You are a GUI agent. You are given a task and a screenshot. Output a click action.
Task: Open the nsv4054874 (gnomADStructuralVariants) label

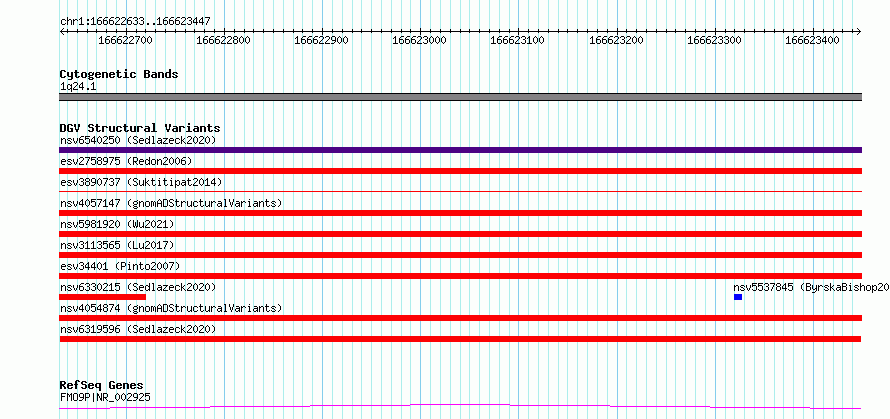tap(171, 308)
